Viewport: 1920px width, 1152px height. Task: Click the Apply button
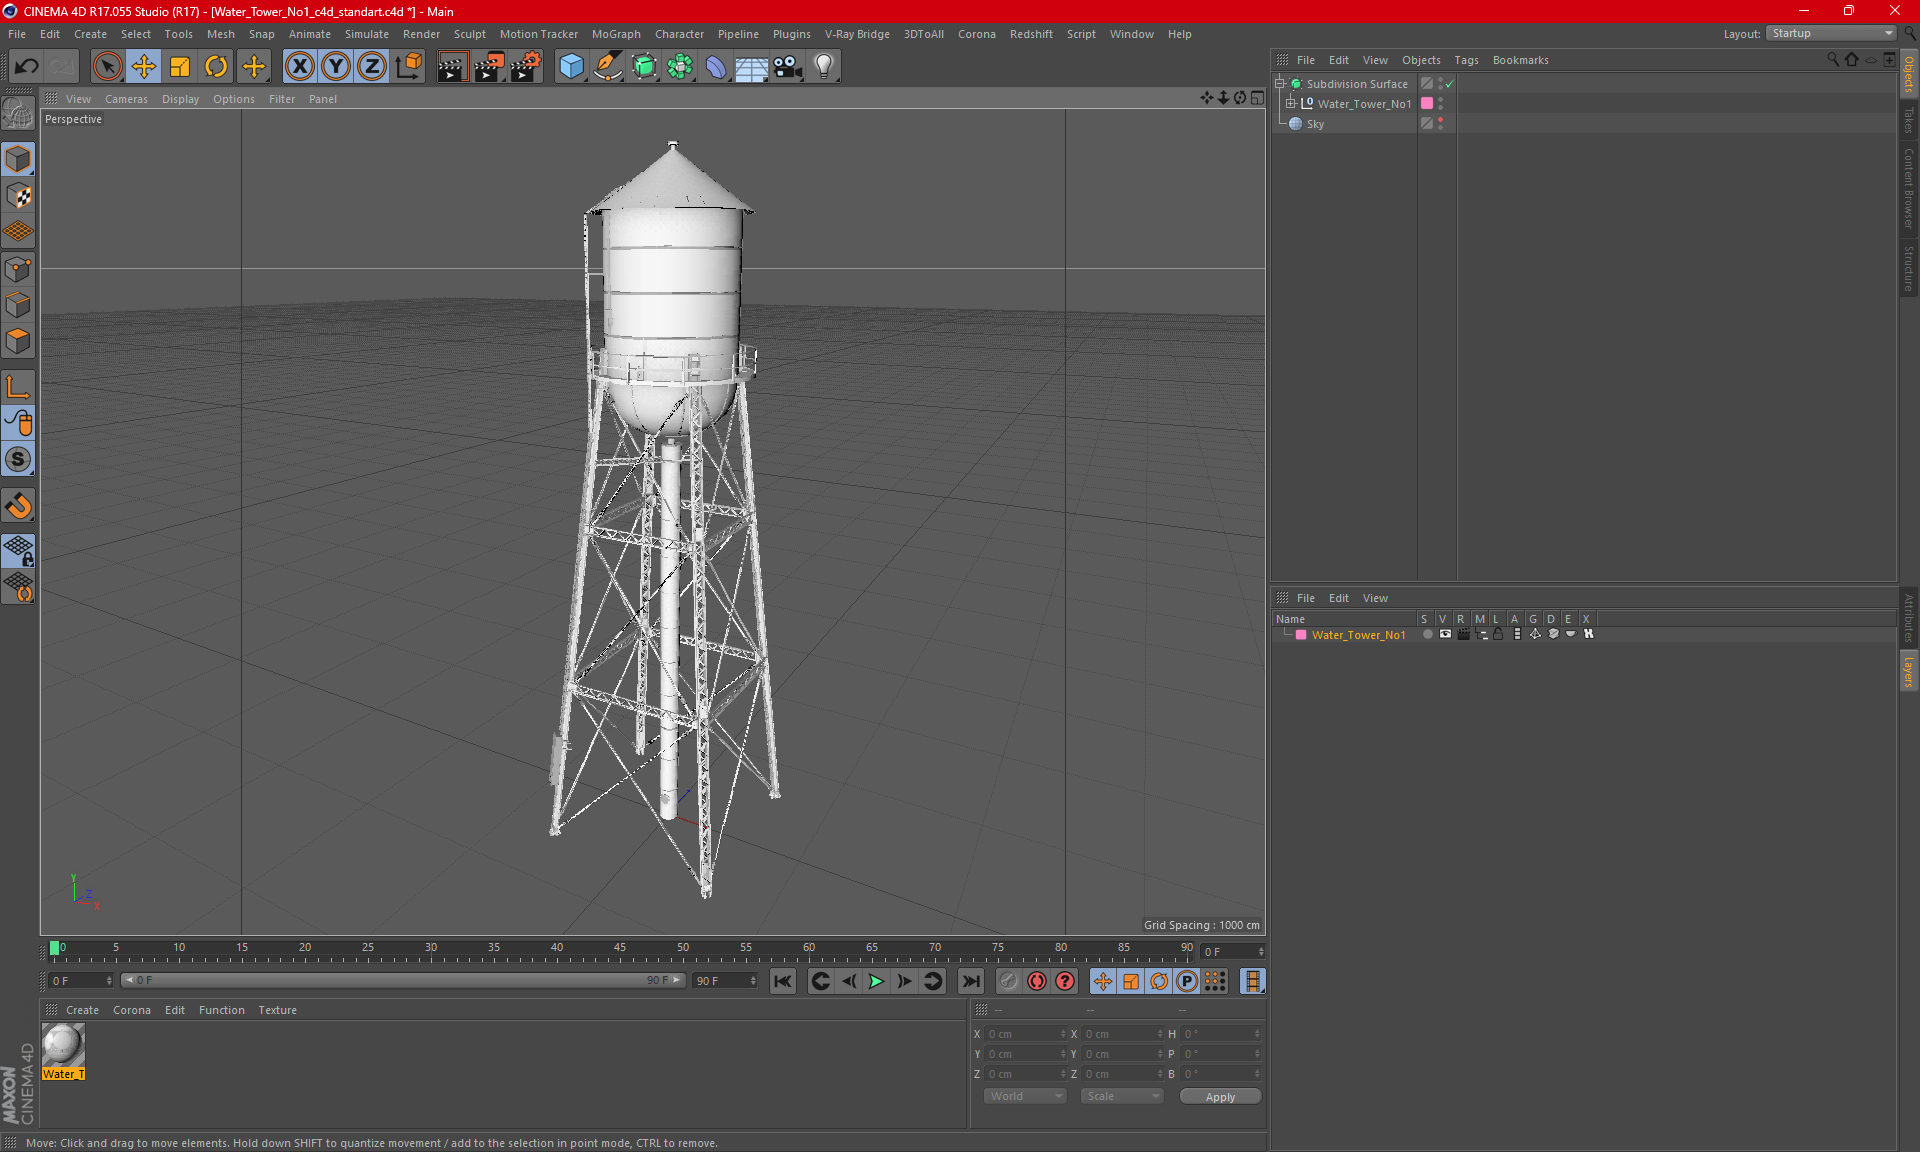[x=1220, y=1097]
